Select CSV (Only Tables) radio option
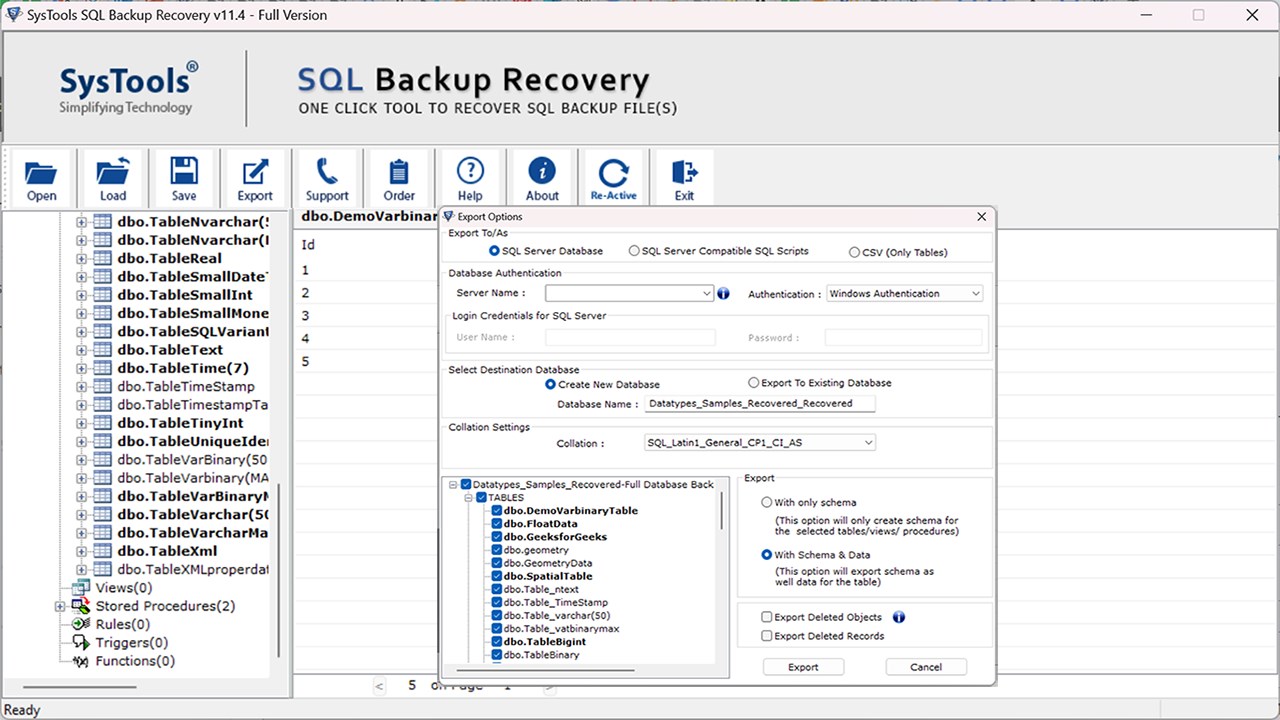Screen dimensions: 1280x720 point(854,252)
